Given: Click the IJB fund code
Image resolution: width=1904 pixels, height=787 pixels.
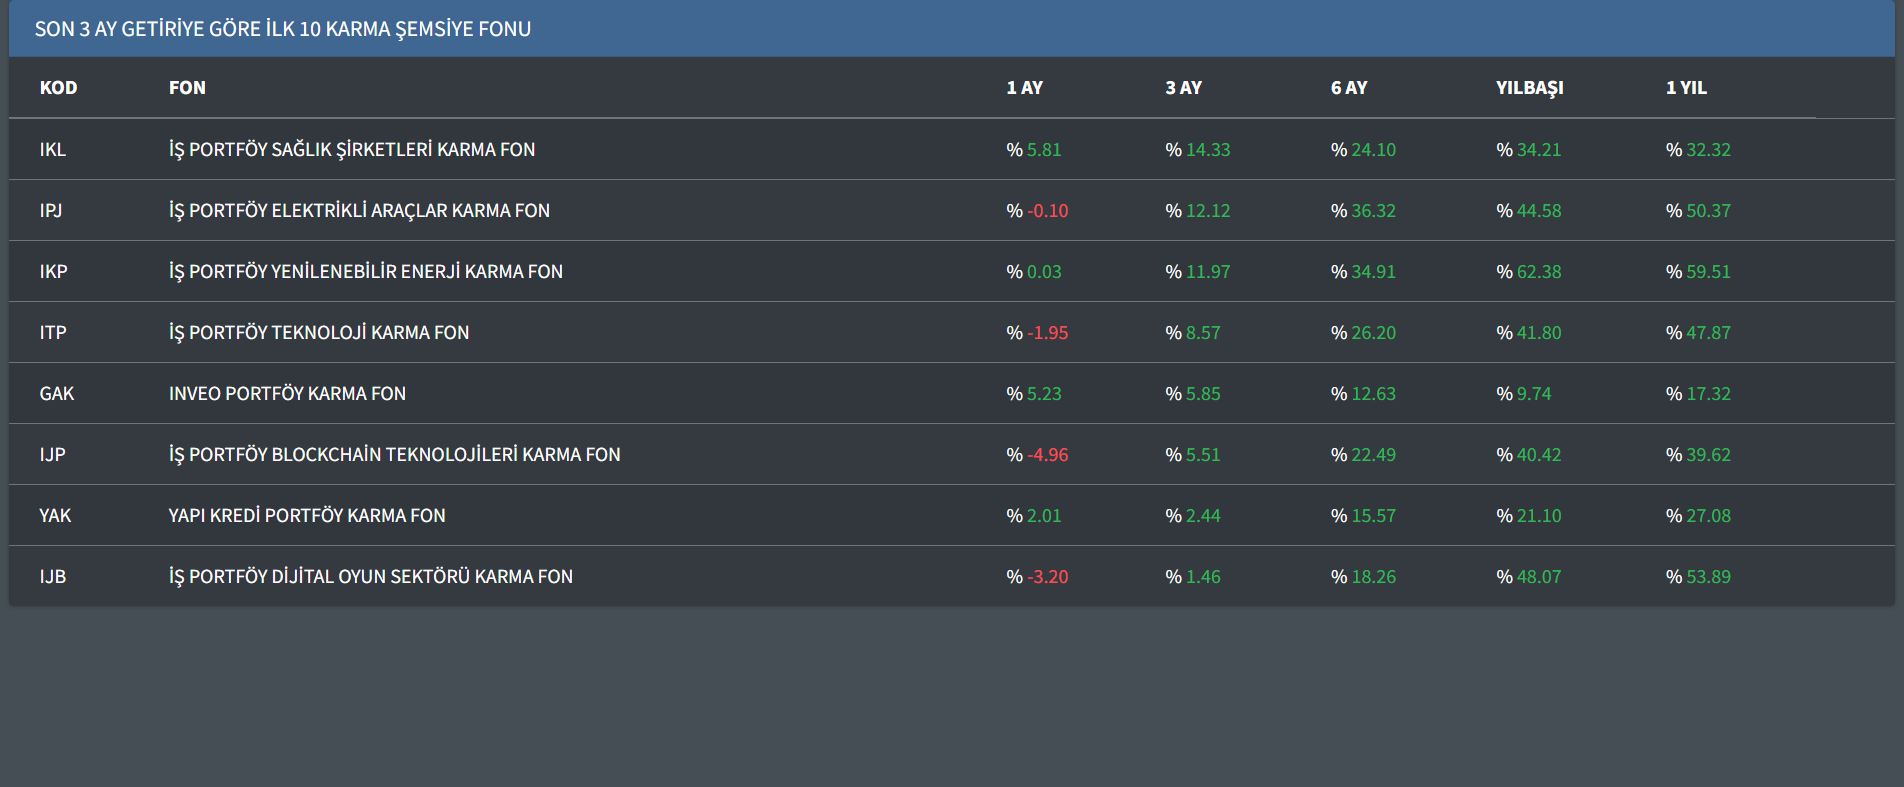Looking at the screenshot, I should [x=53, y=577].
